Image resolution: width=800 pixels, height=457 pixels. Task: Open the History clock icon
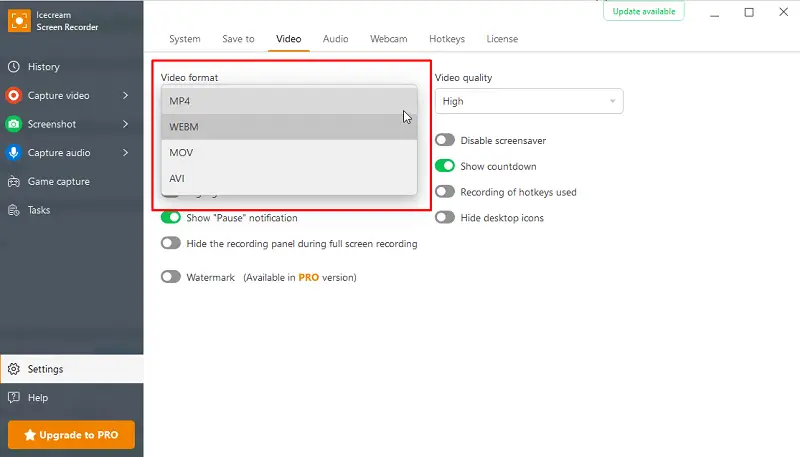[x=14, y=67]
